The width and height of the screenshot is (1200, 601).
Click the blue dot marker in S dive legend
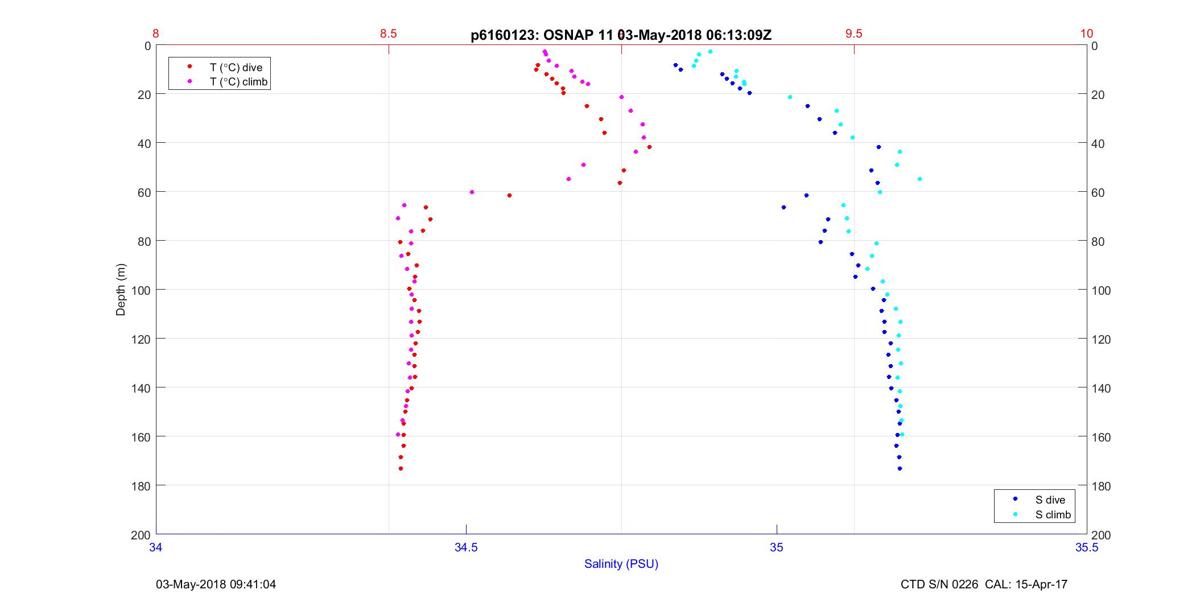[1015, 498]
